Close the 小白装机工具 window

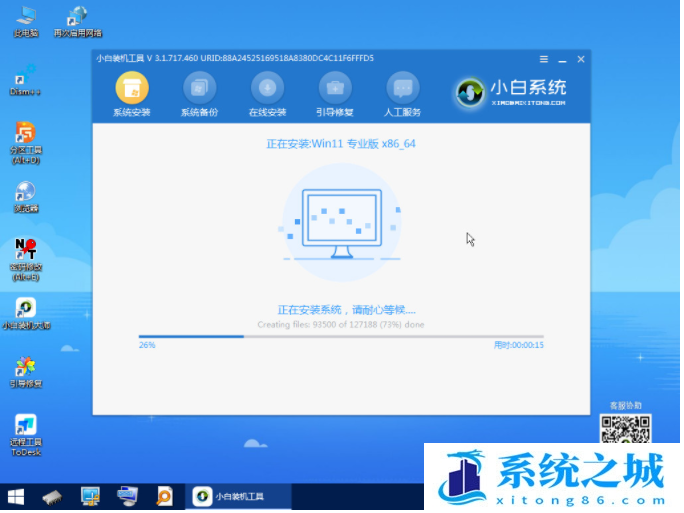581,59
